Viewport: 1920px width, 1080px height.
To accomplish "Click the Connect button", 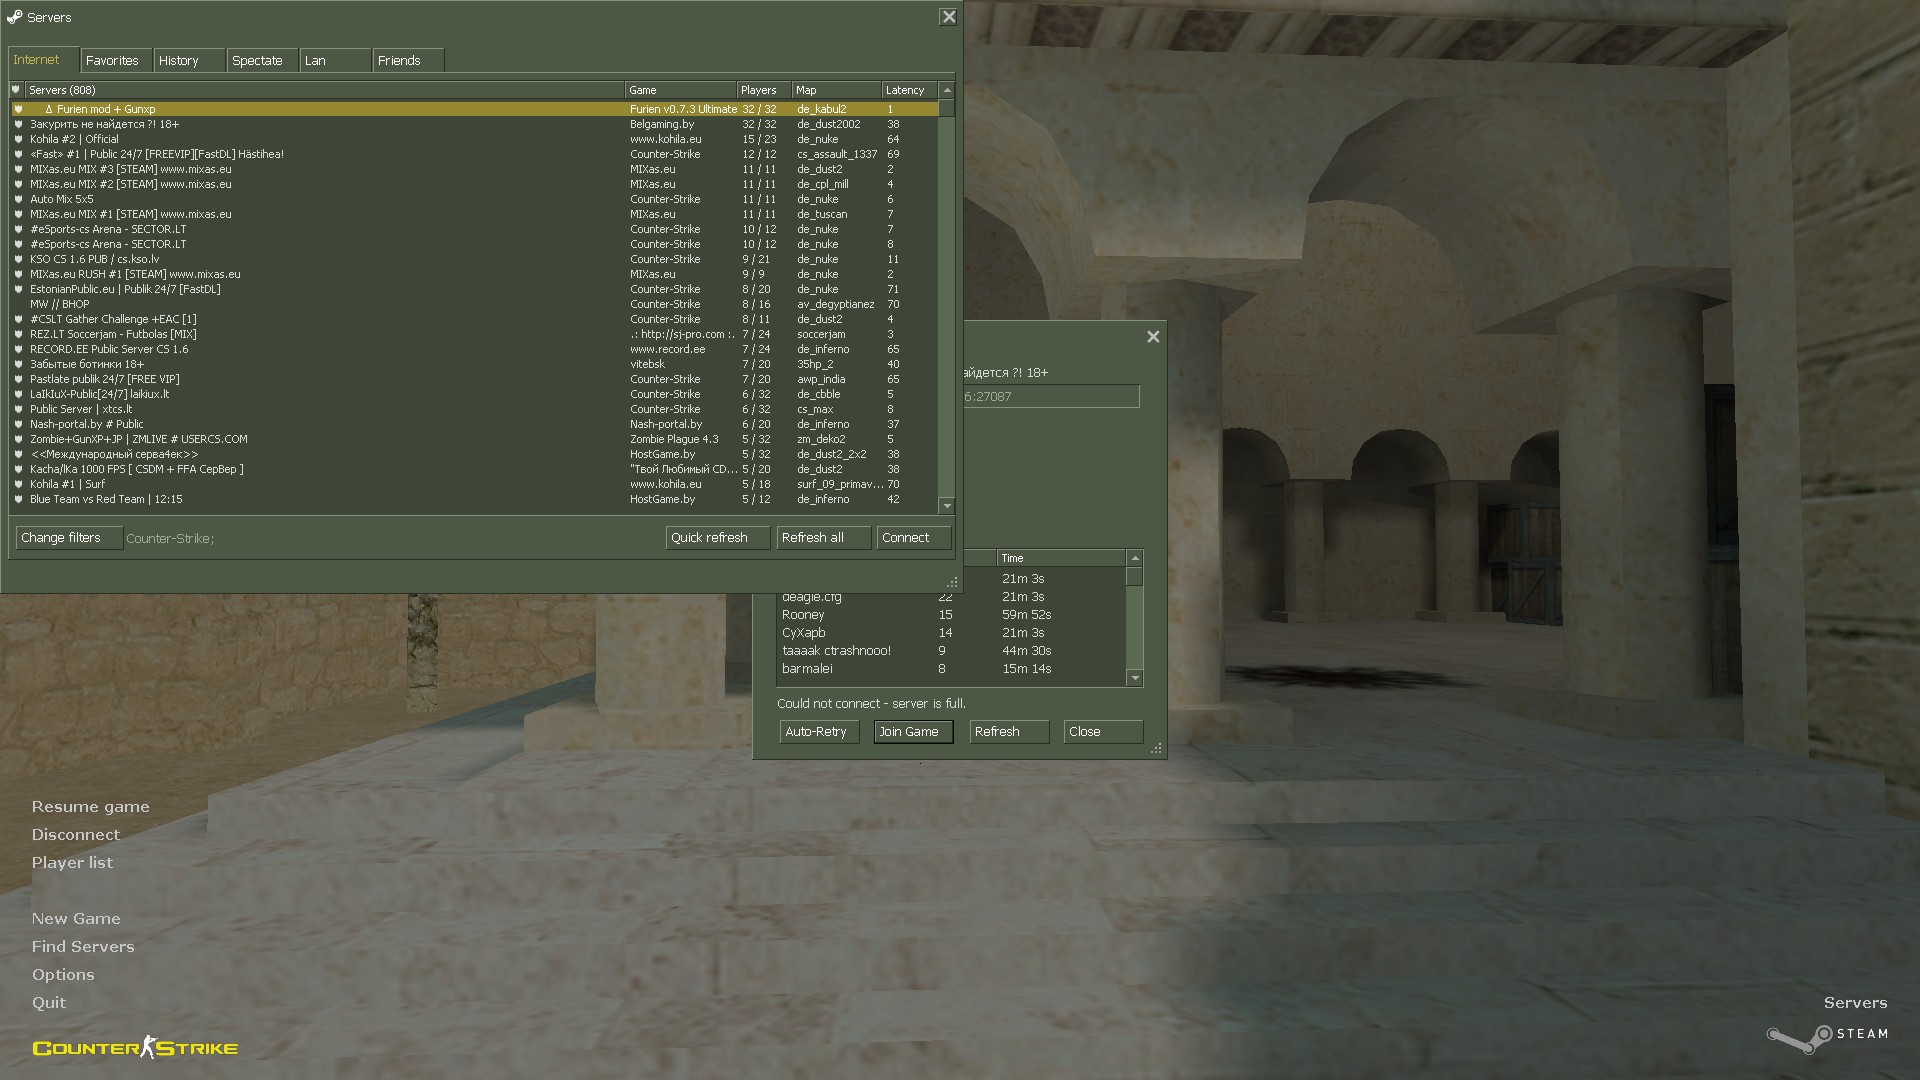I will [913, 538].
